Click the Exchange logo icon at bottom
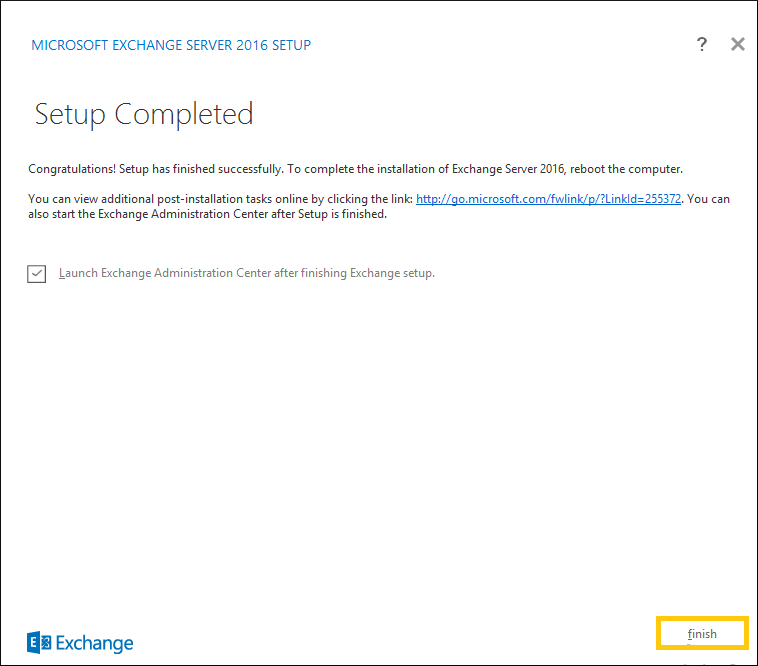Screen dimensions: 758x666 (x=39, y=642)
